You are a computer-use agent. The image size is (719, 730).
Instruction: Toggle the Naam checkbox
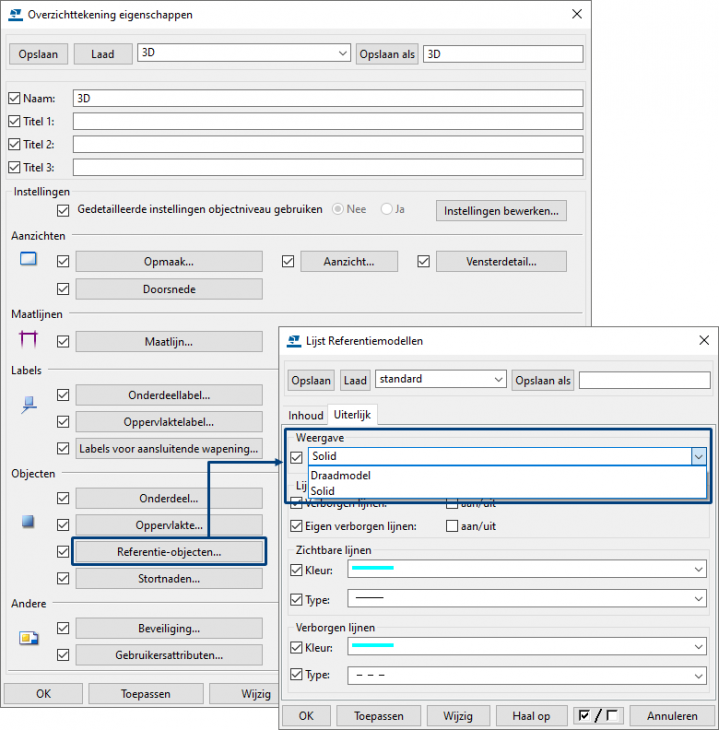(x=14, y=98)
